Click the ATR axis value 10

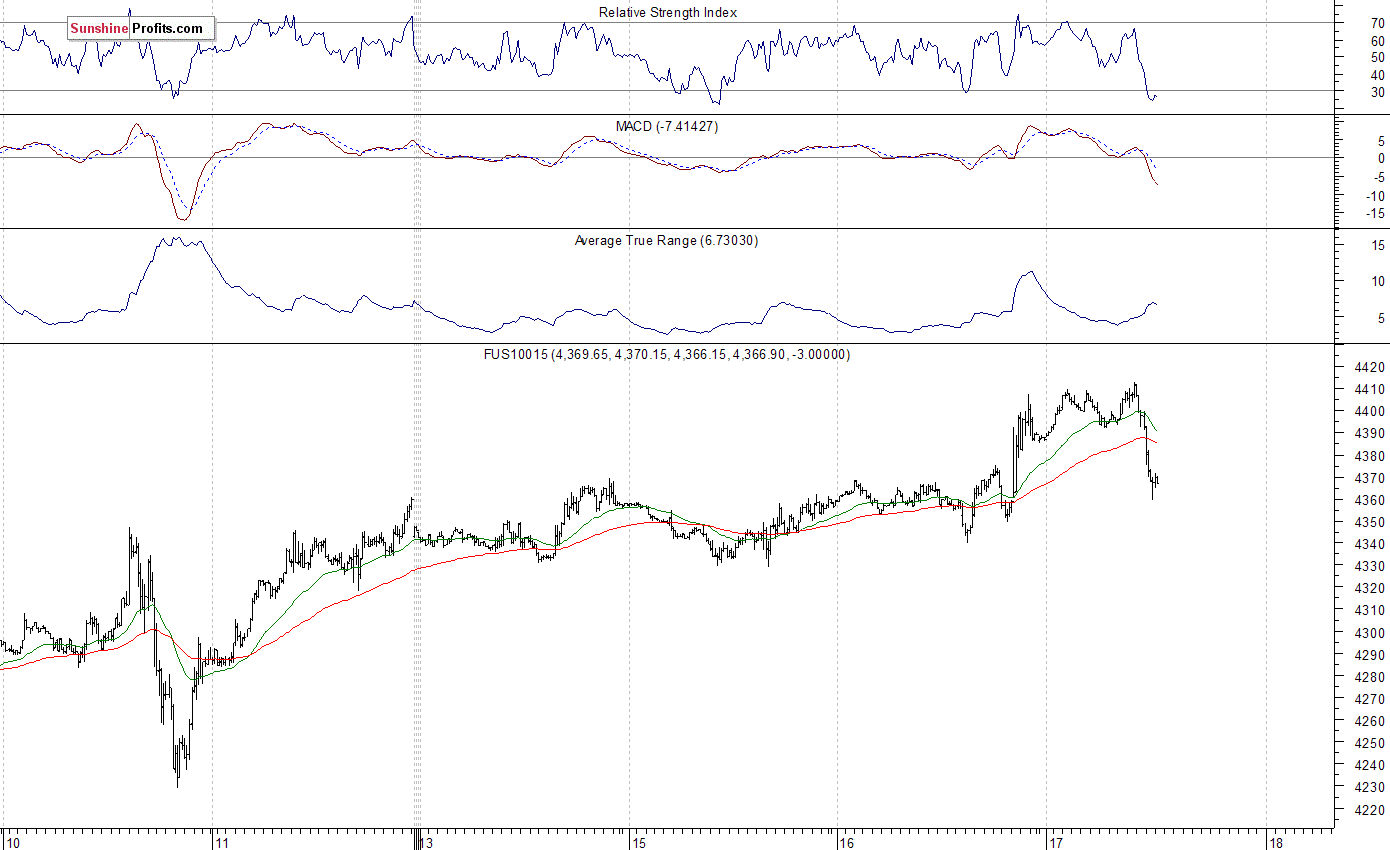[1378, 282]
